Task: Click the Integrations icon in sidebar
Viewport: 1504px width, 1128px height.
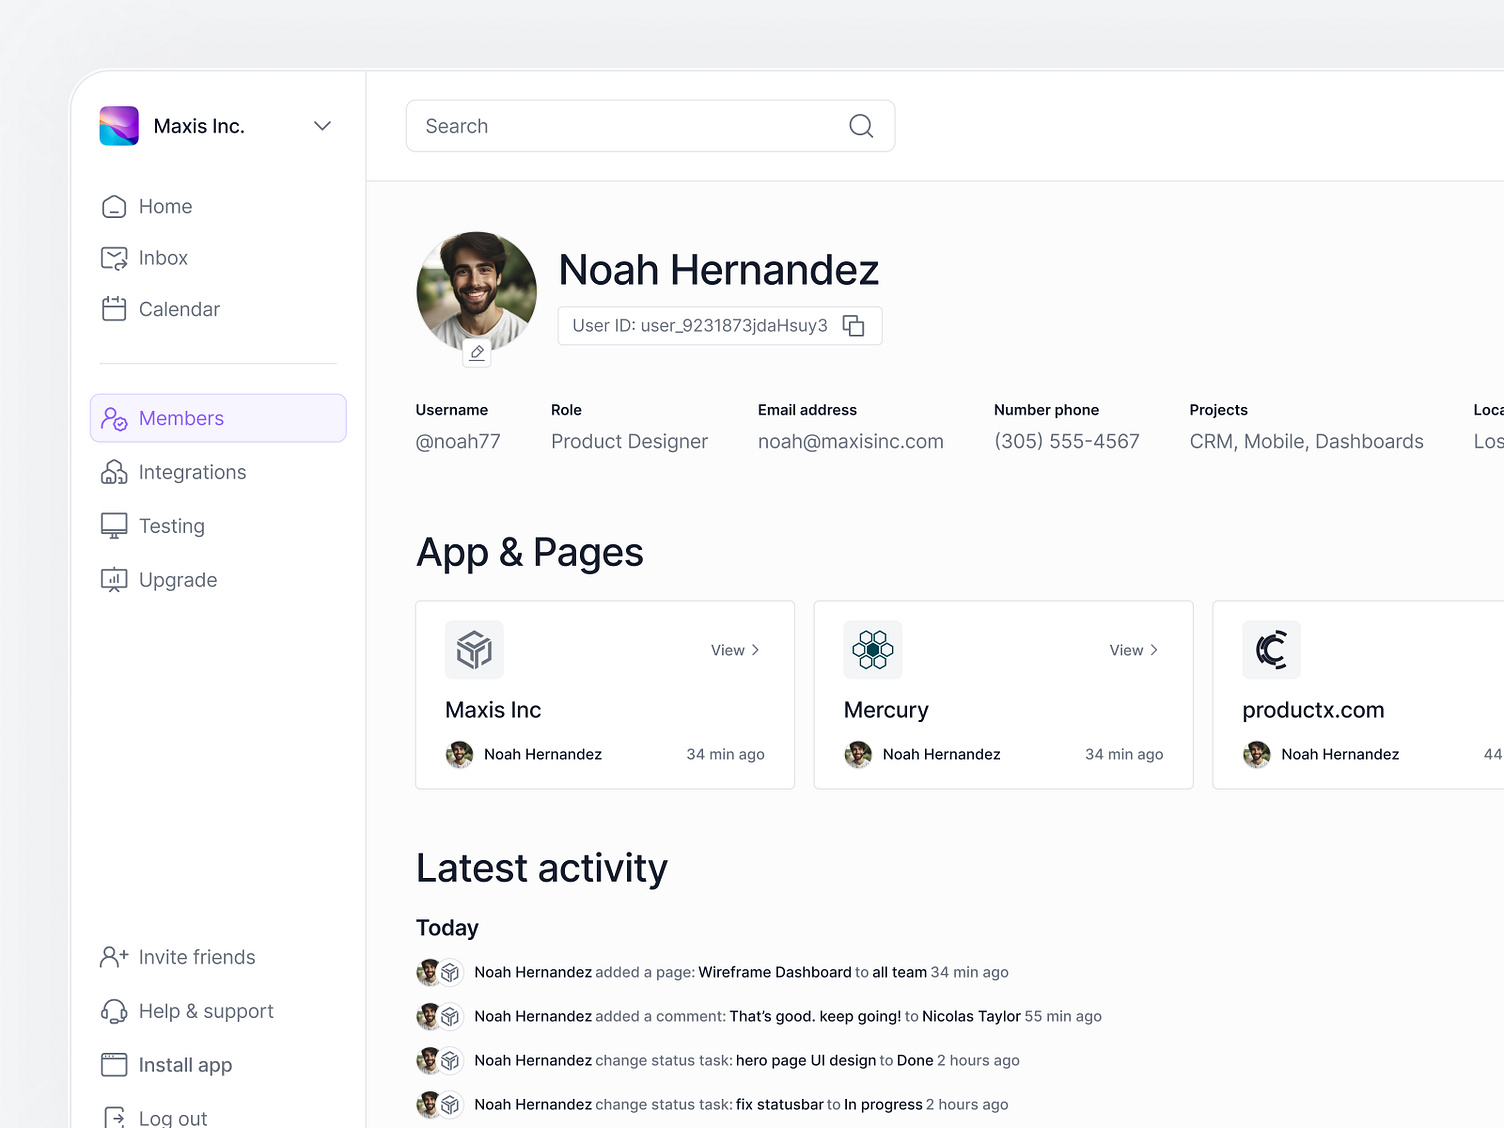Action: click(114, 472)
